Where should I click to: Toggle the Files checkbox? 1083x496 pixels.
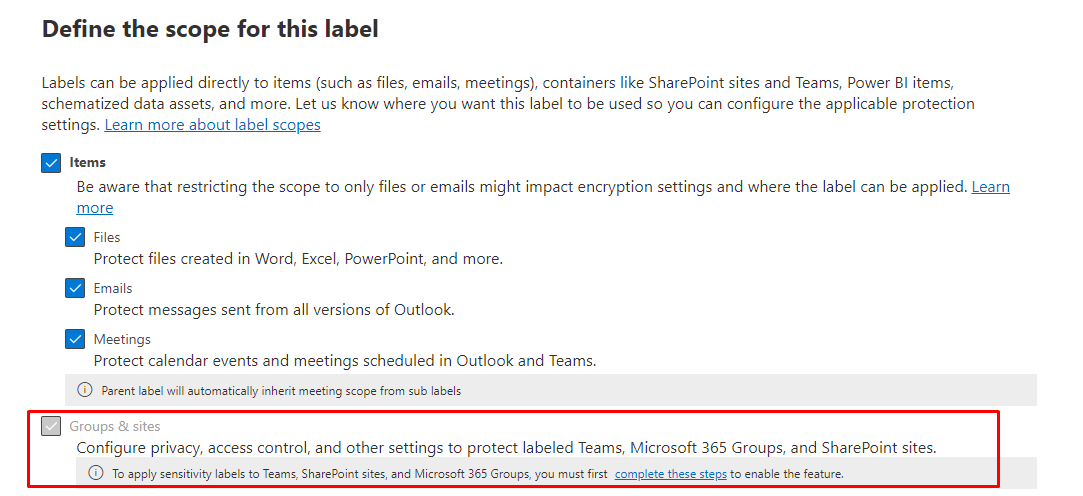[x=75, y=238]
